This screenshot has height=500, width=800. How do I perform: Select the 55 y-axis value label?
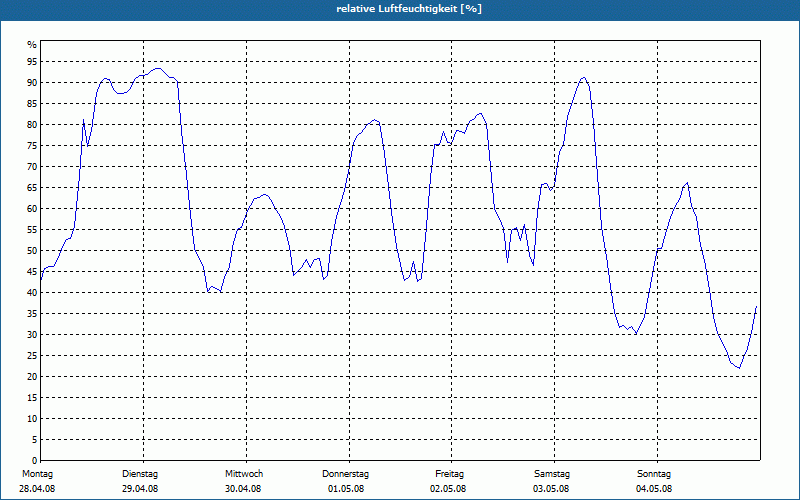[32, 230]
